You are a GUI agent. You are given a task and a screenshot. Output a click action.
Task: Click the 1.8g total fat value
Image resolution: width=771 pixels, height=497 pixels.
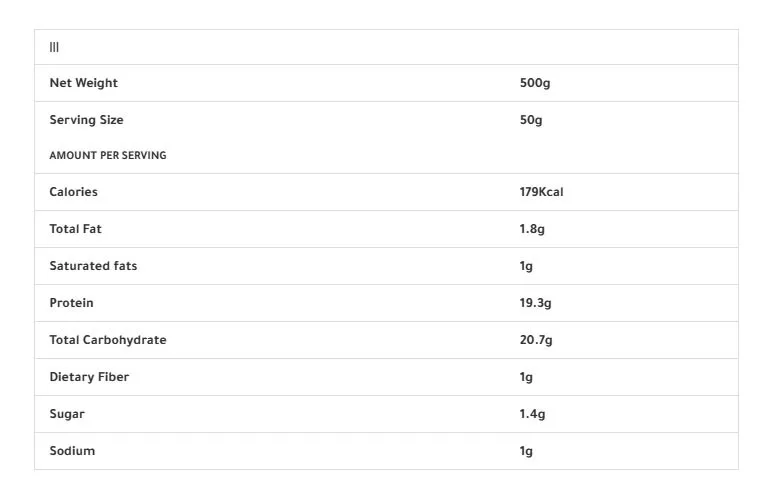point(532,229)
